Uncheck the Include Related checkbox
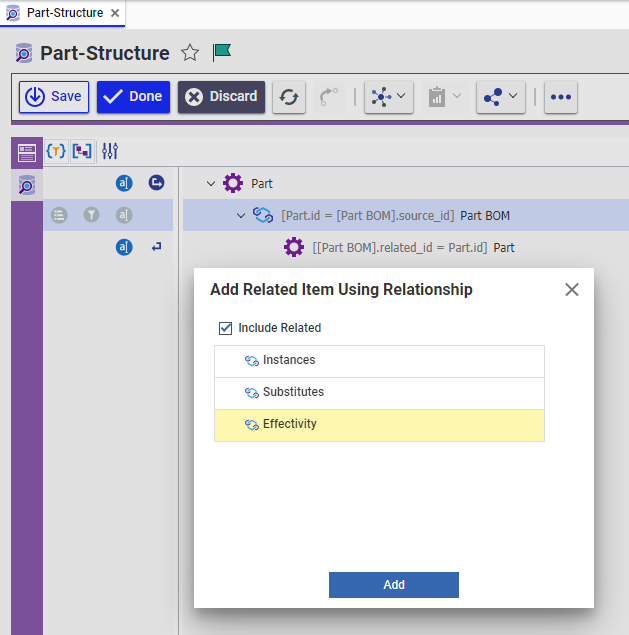 coord(226,328)
